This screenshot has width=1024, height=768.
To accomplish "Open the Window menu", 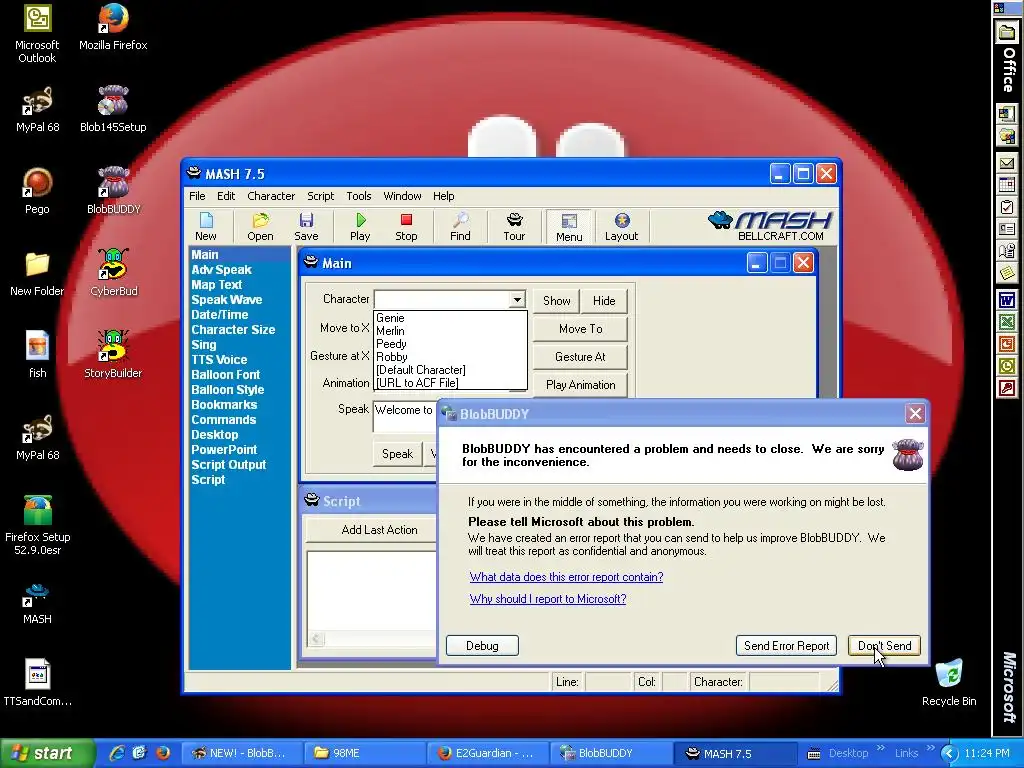I will pos(402,196).
